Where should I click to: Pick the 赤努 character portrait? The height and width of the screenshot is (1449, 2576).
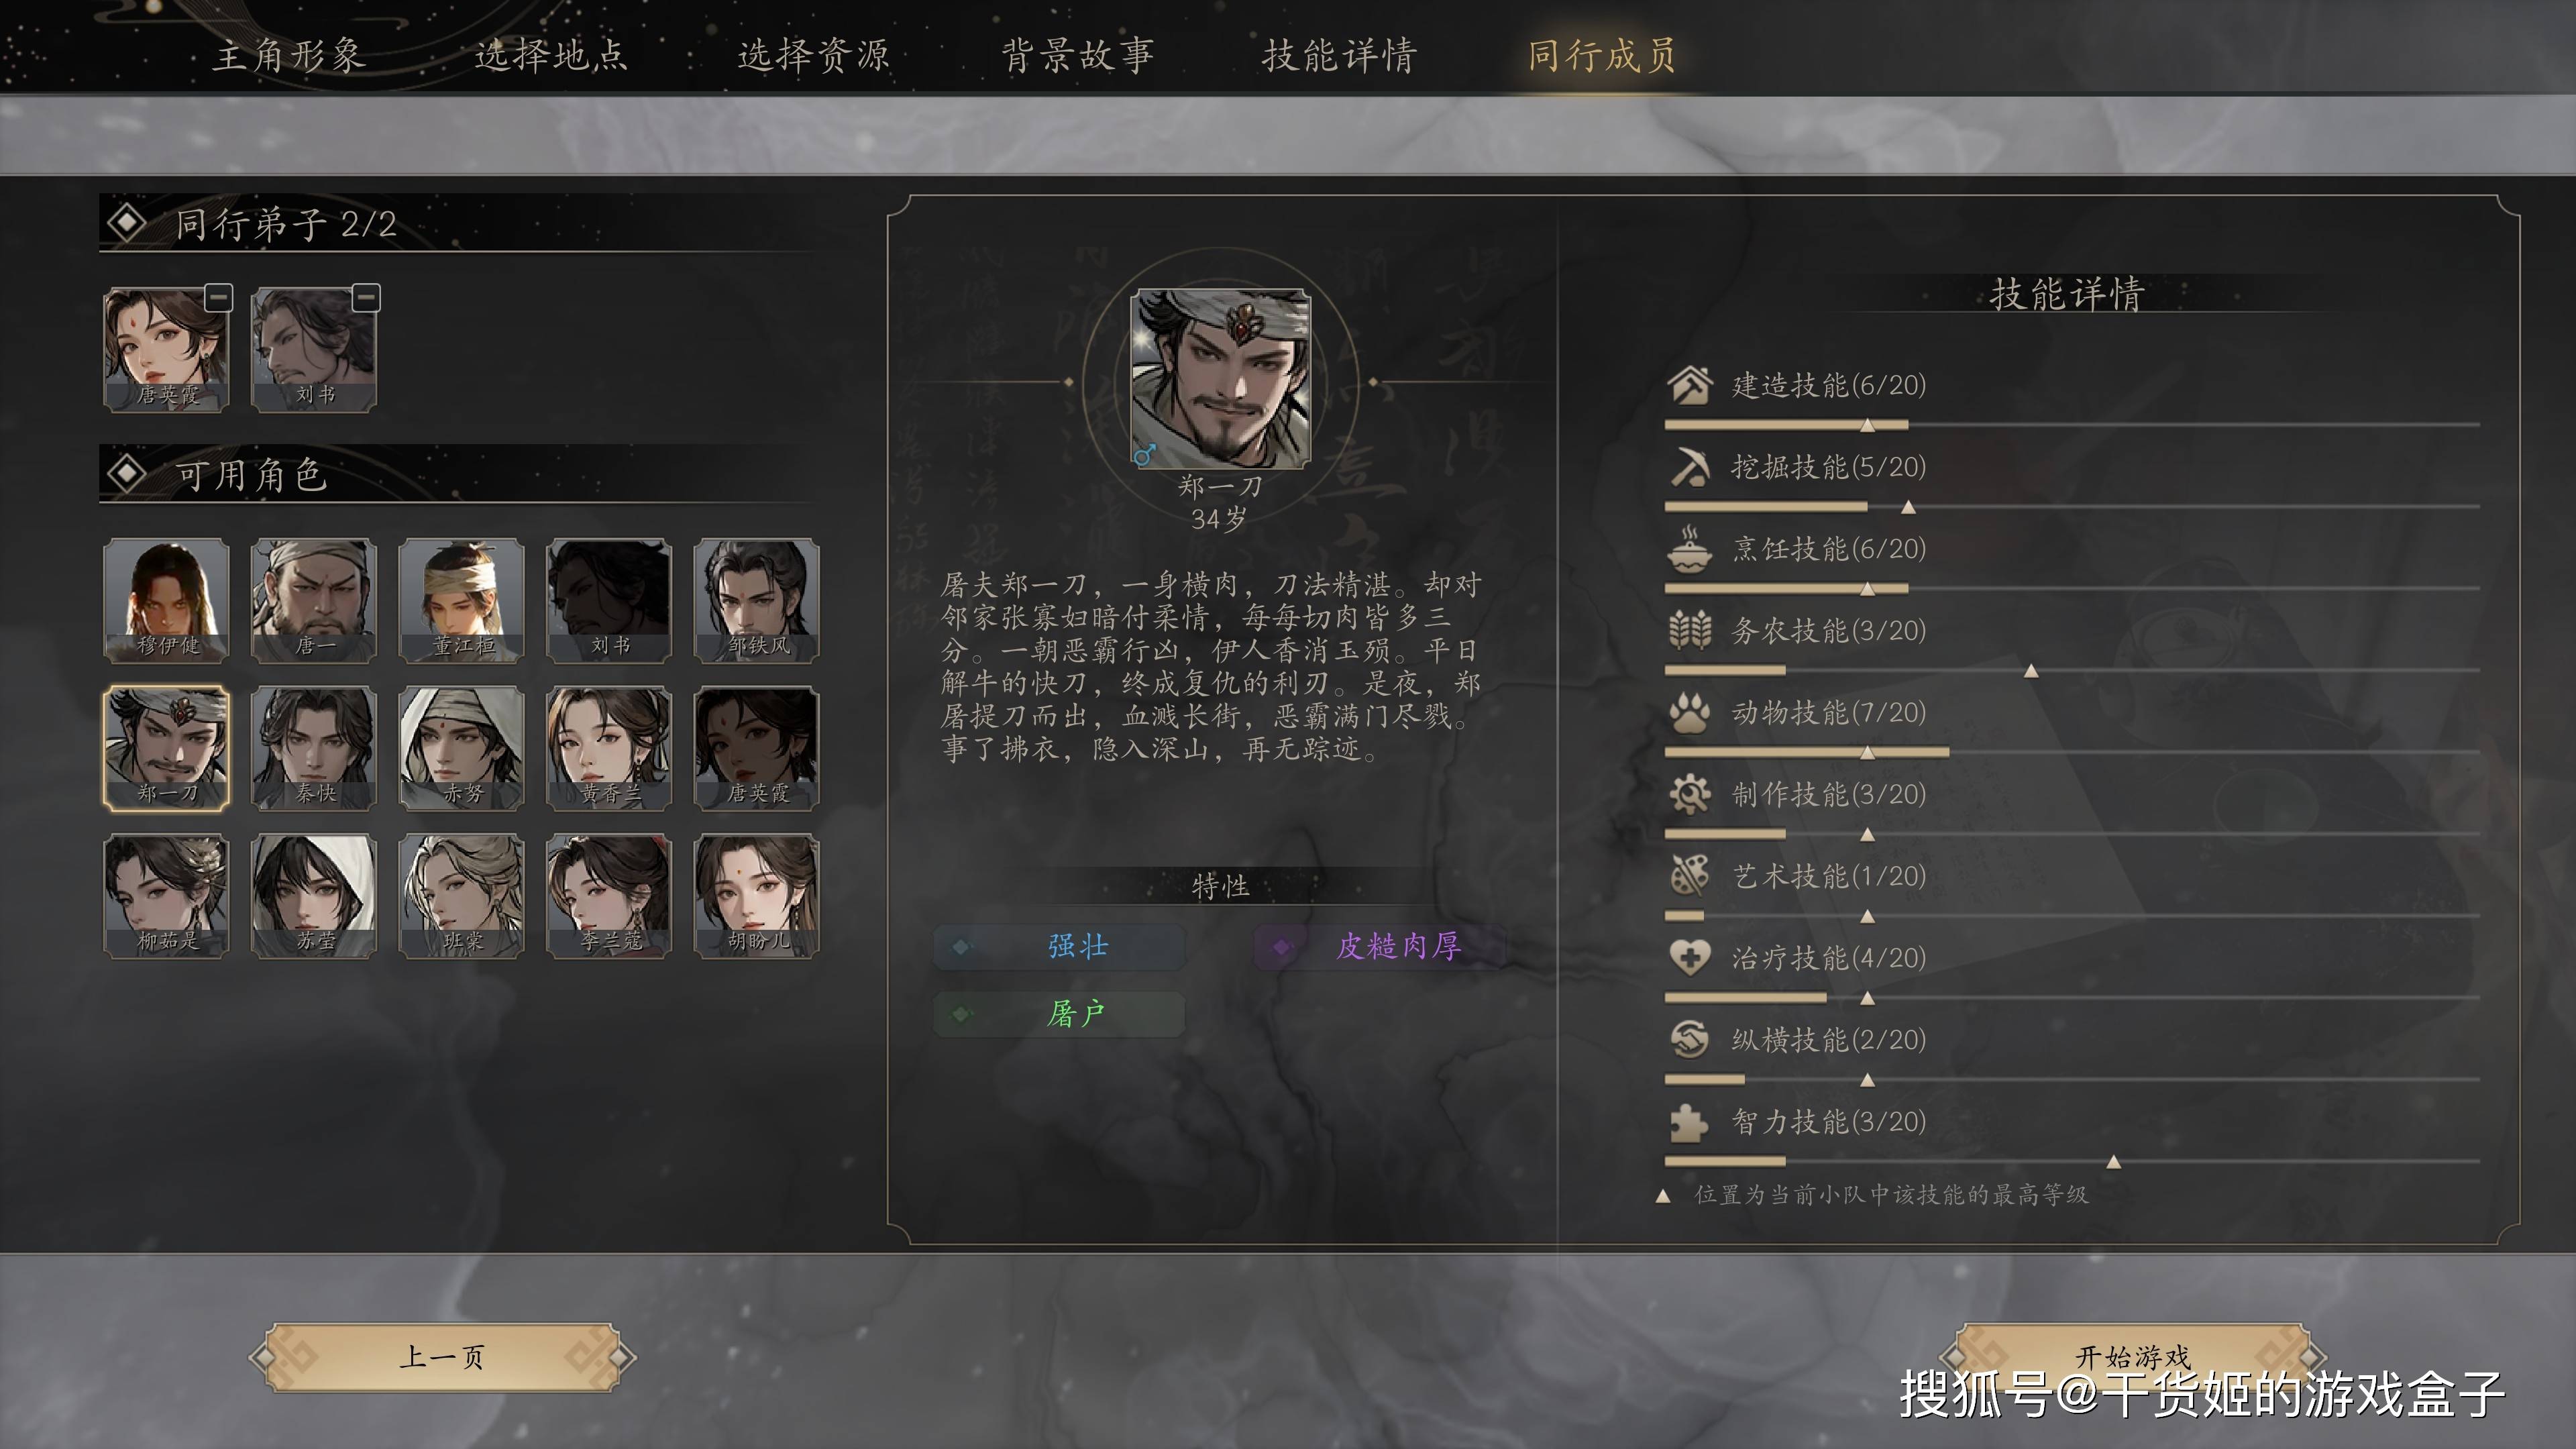tap(462, 748)
